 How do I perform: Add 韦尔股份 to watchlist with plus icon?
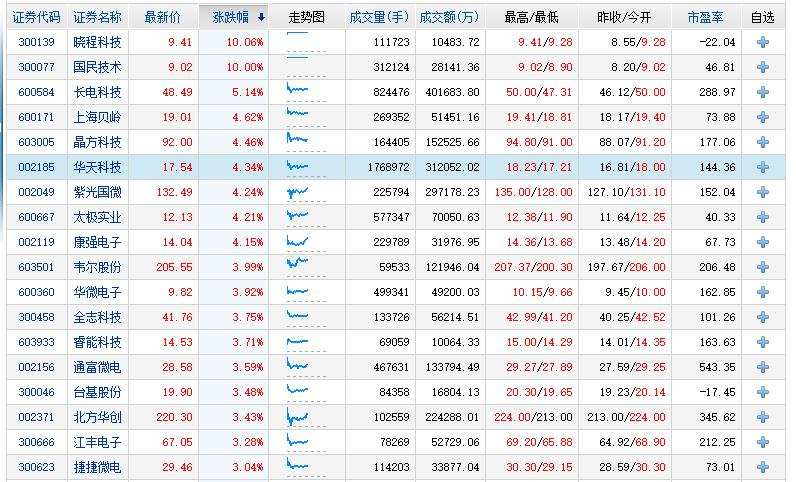pyautogui.click(x=762, y=267)
